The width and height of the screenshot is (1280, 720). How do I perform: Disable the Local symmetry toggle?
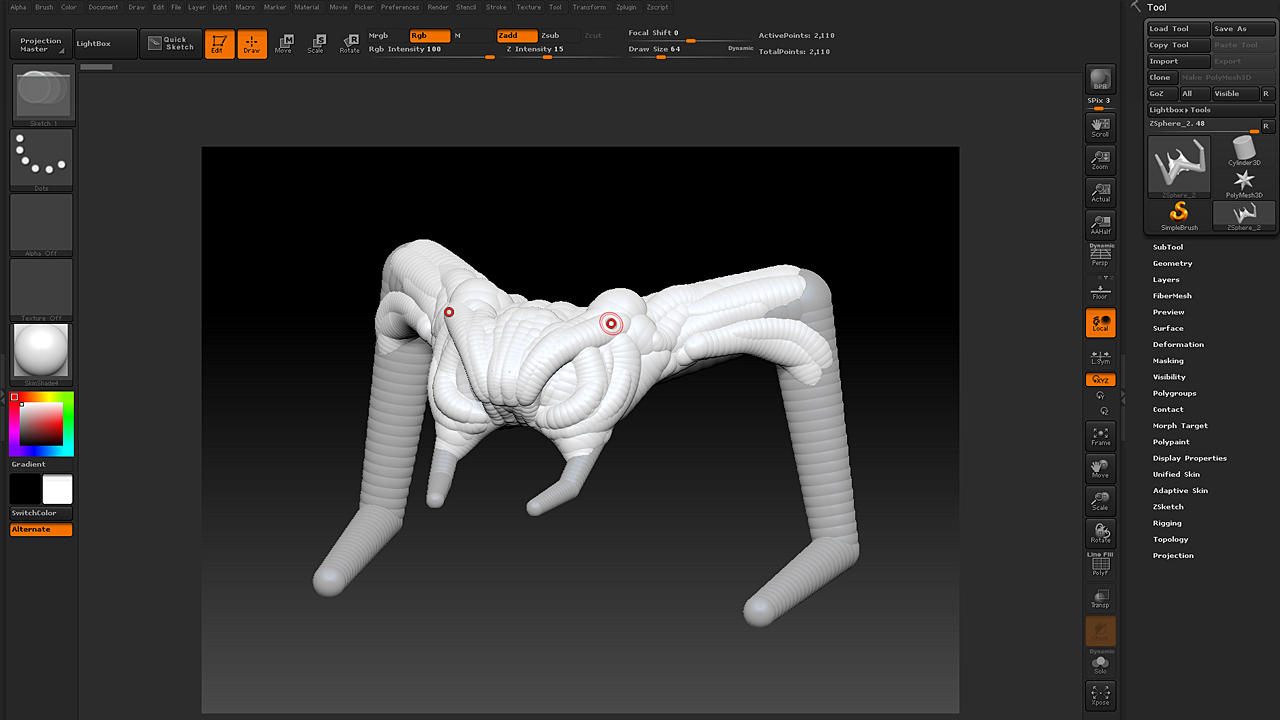click(1100, 323)
